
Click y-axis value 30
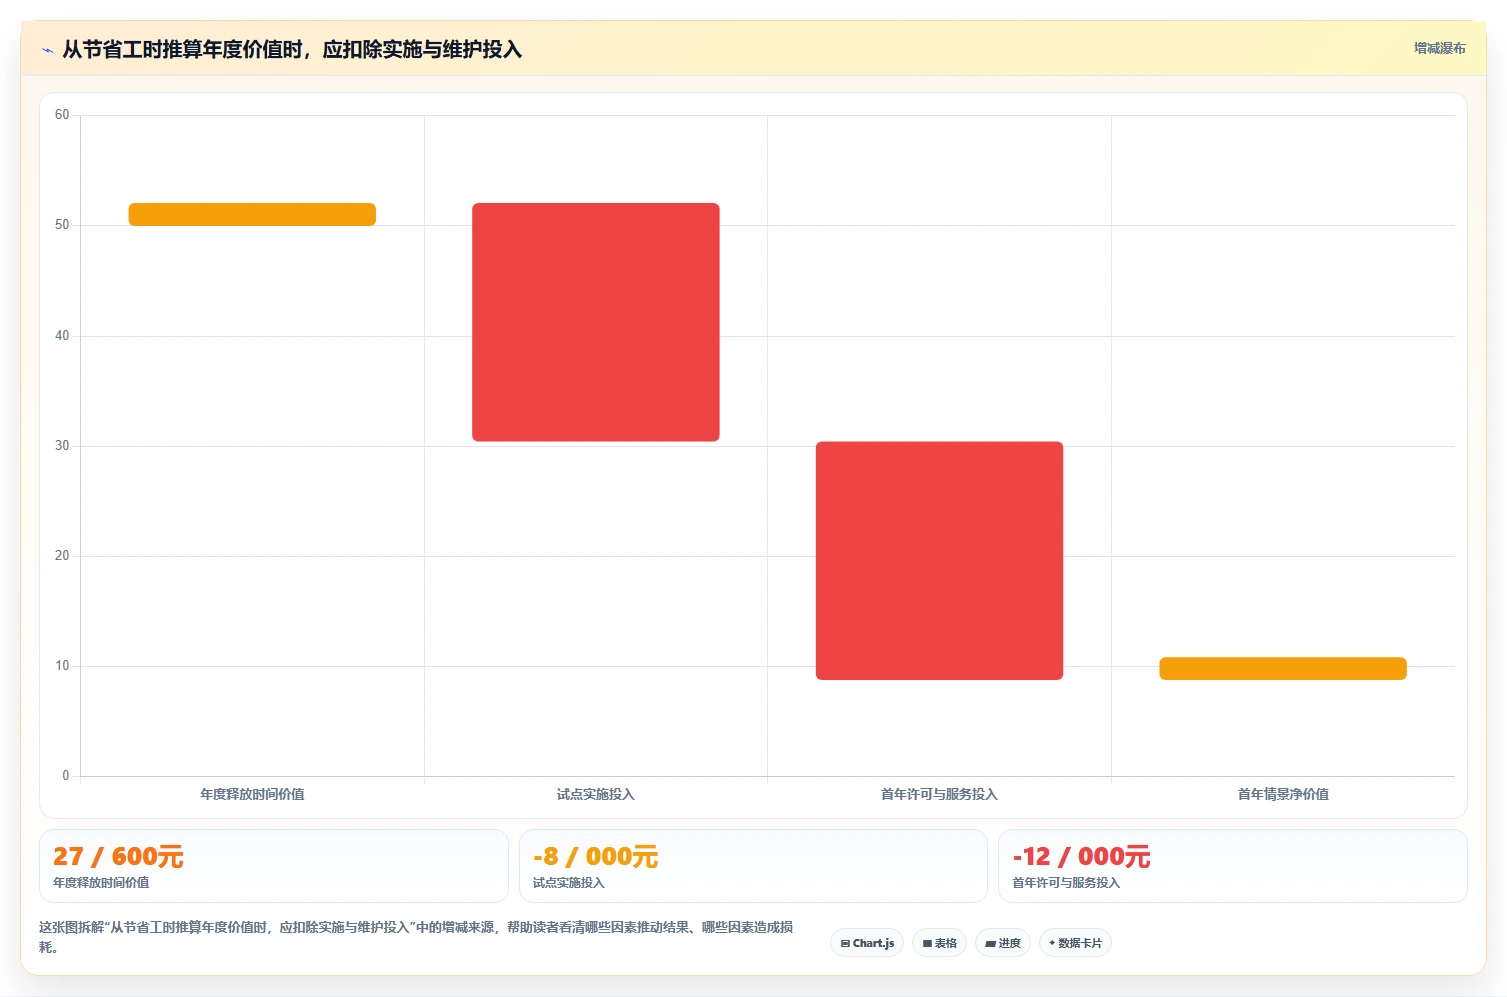pyautogui.click(x=62, y=446)
